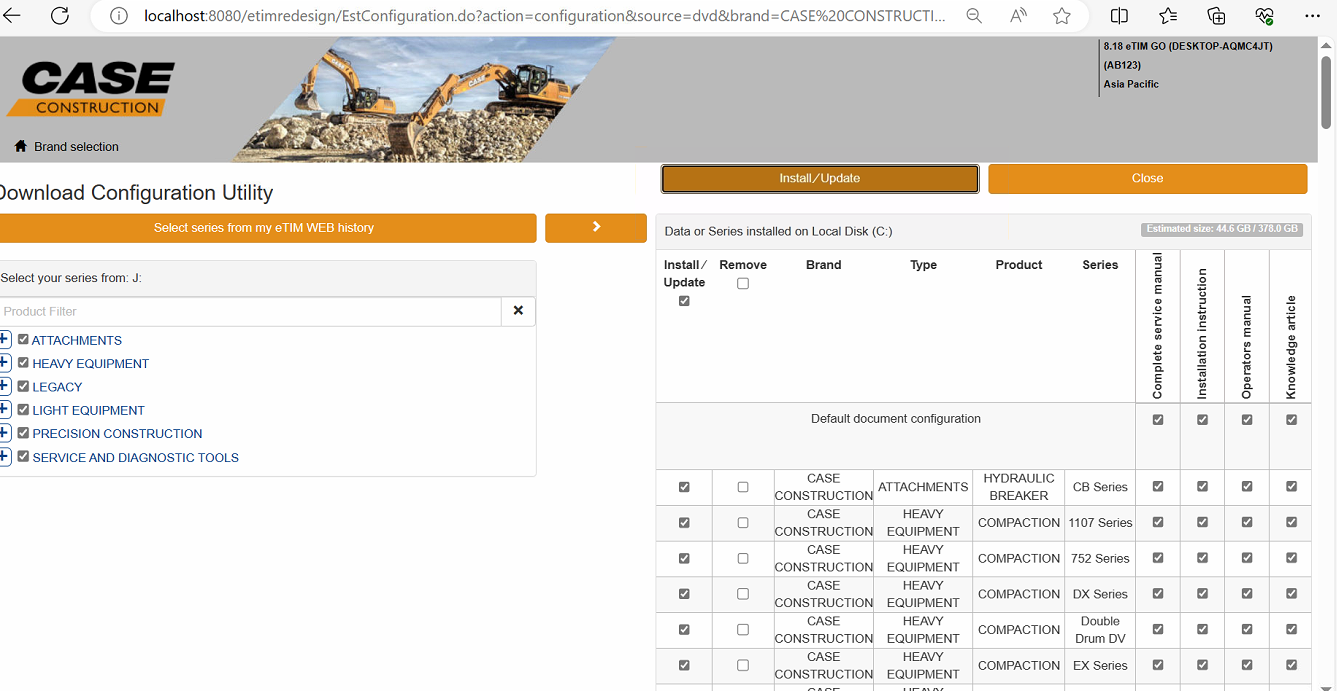Open the ATTACHMENTS tree label
Screen dimensions: 1337x691
click(x=77, y=340)
